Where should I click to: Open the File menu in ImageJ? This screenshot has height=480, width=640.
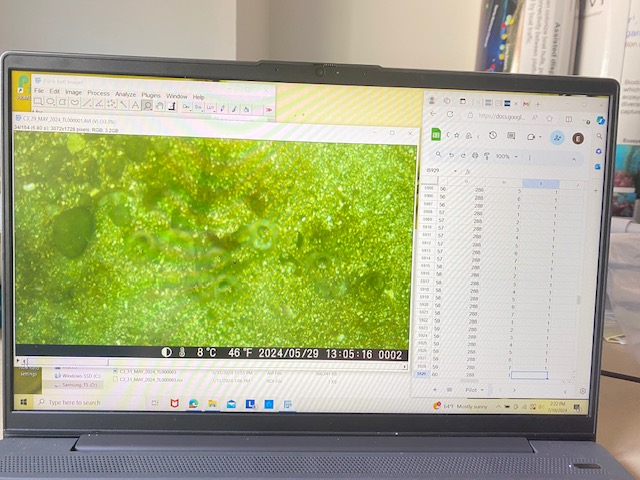39,90
